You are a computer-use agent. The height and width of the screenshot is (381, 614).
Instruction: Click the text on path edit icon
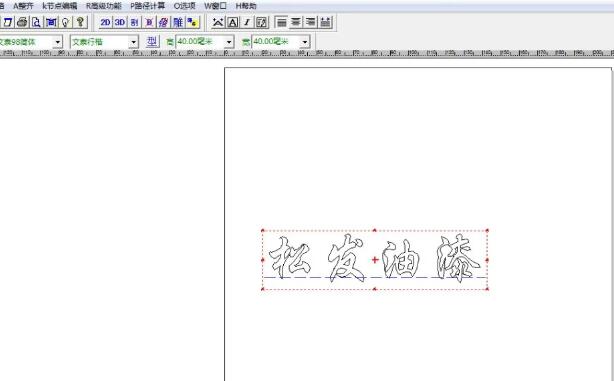[x=262, y=22]
